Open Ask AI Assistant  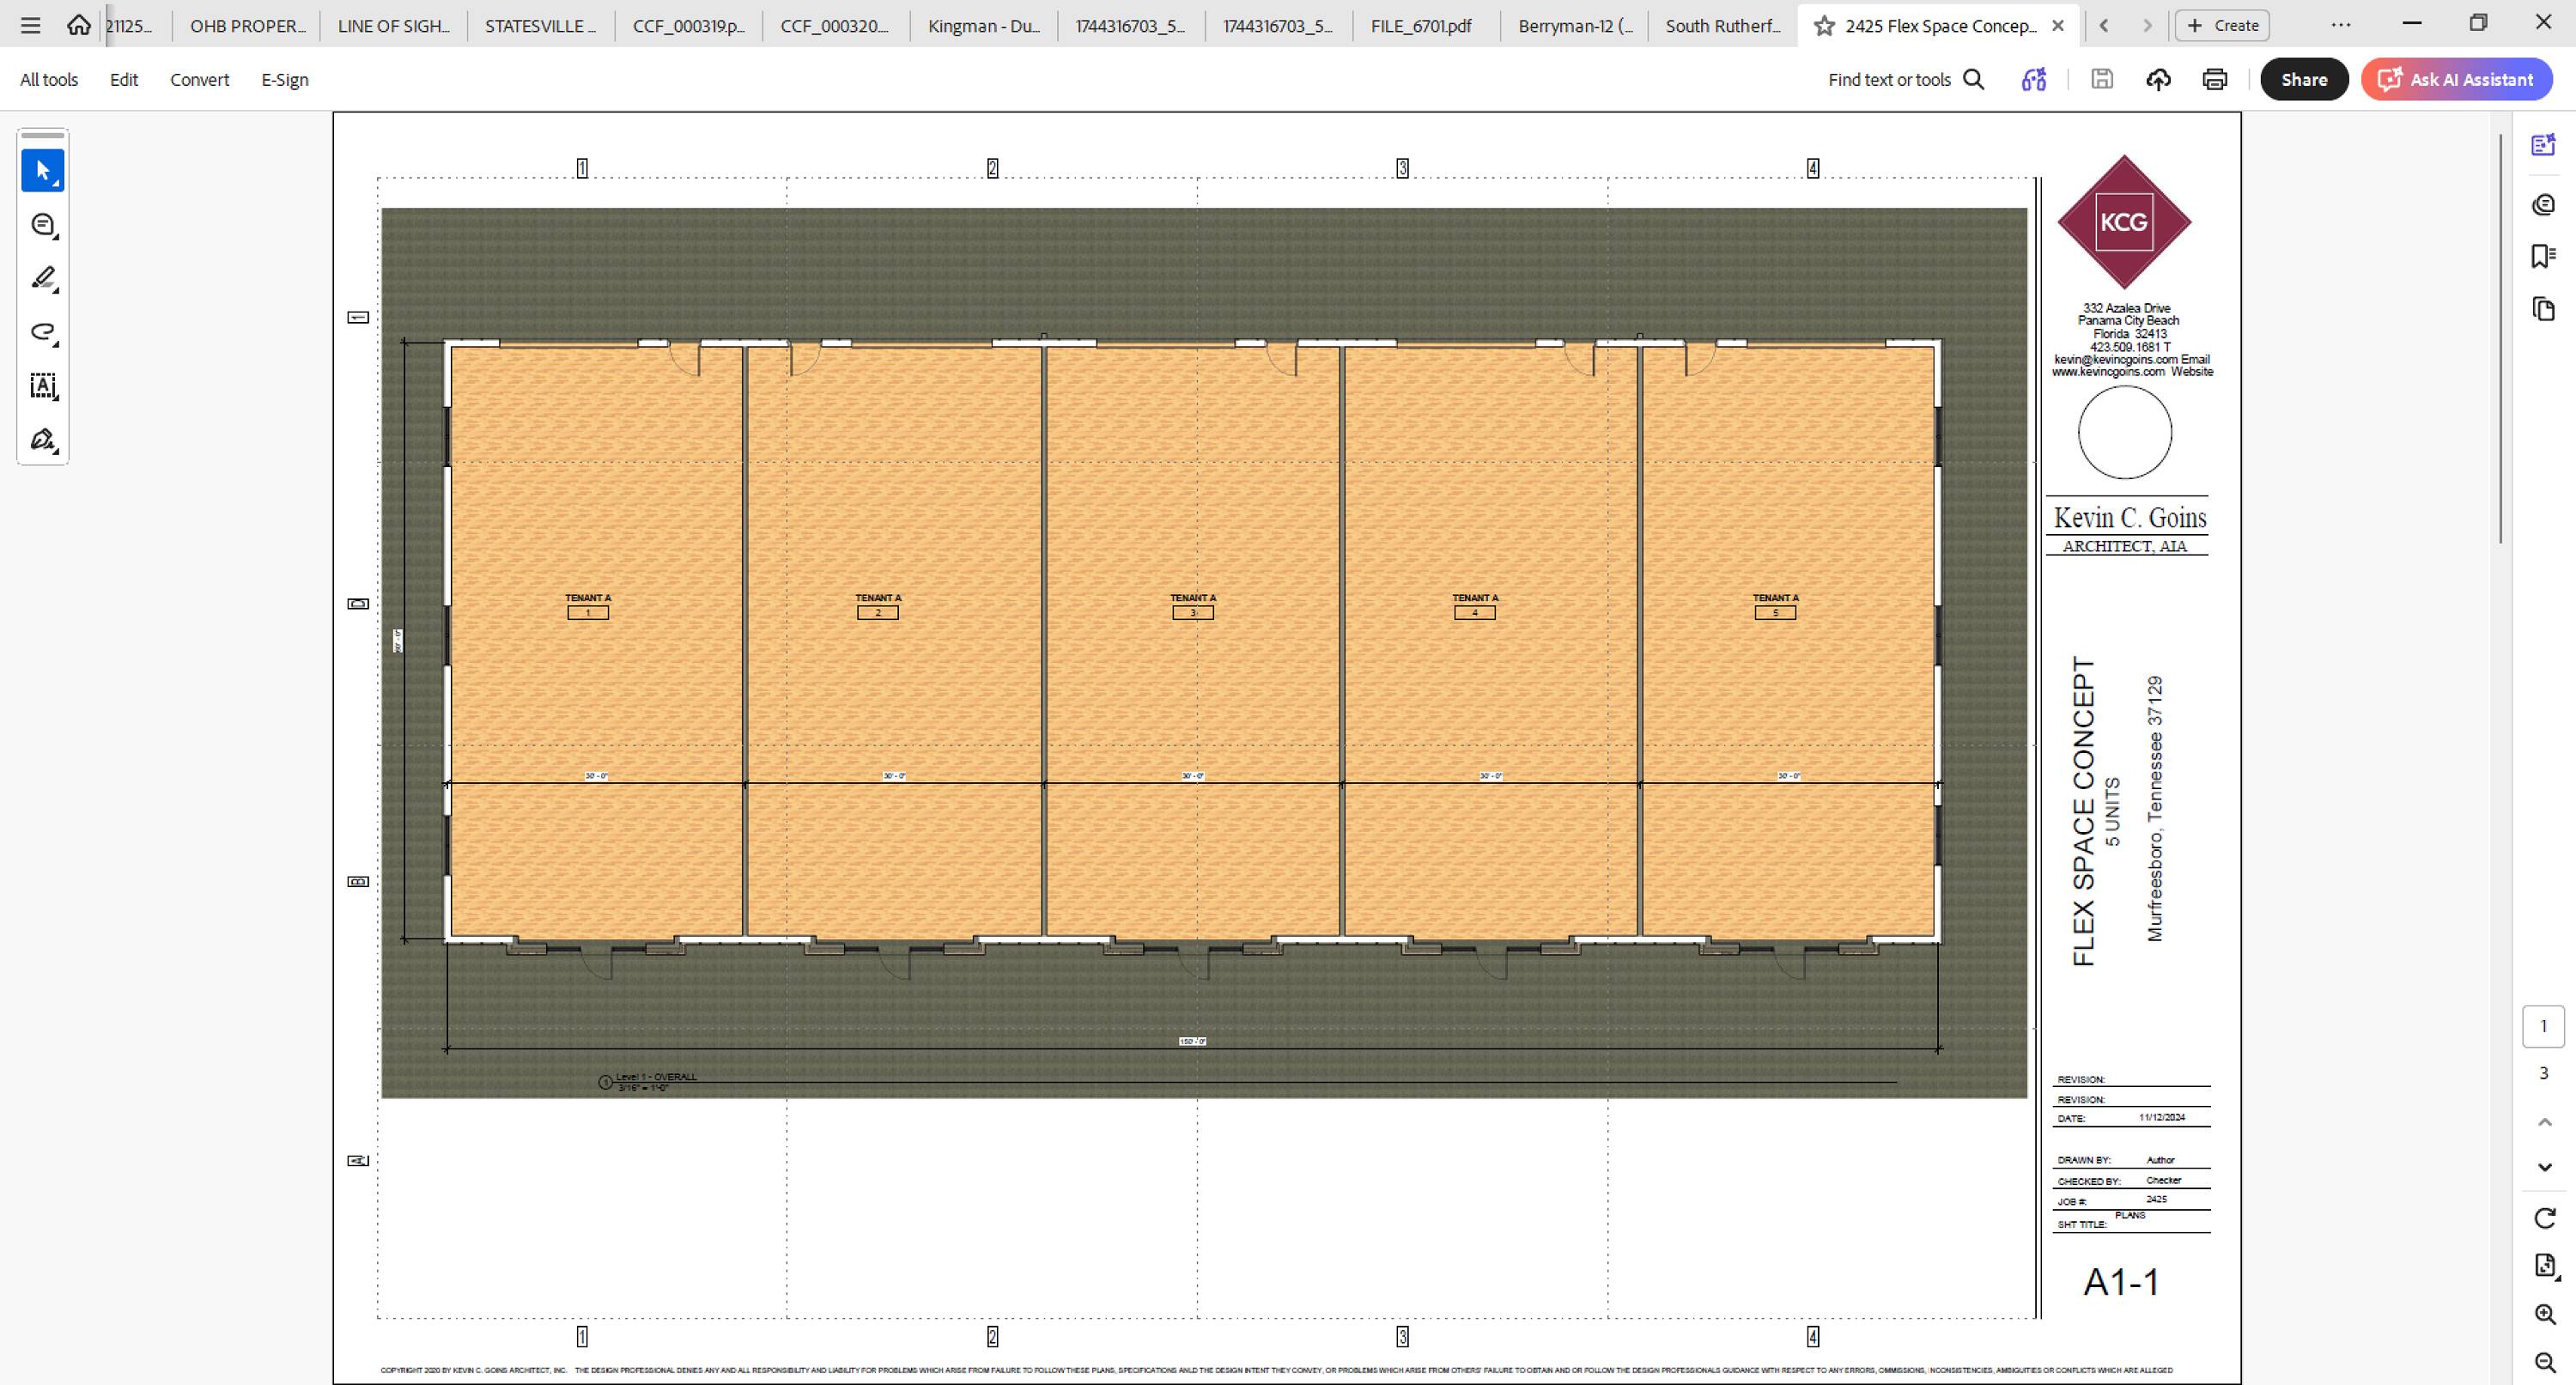(x=2456, y=80)
